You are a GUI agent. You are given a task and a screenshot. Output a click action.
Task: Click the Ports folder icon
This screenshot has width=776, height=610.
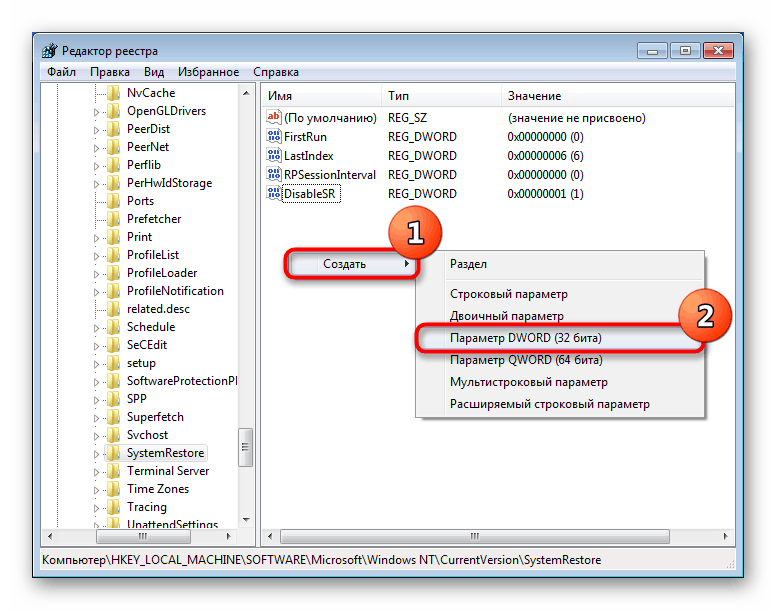tap(114, 201)
